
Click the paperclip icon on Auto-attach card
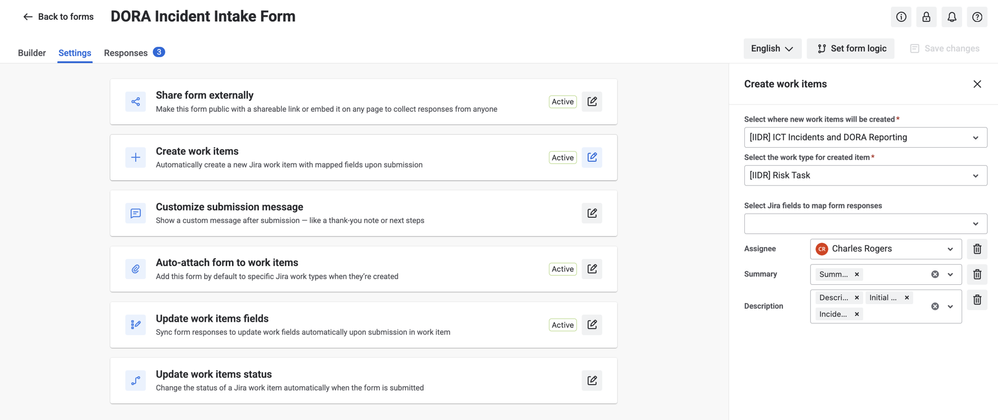[136, 269]
